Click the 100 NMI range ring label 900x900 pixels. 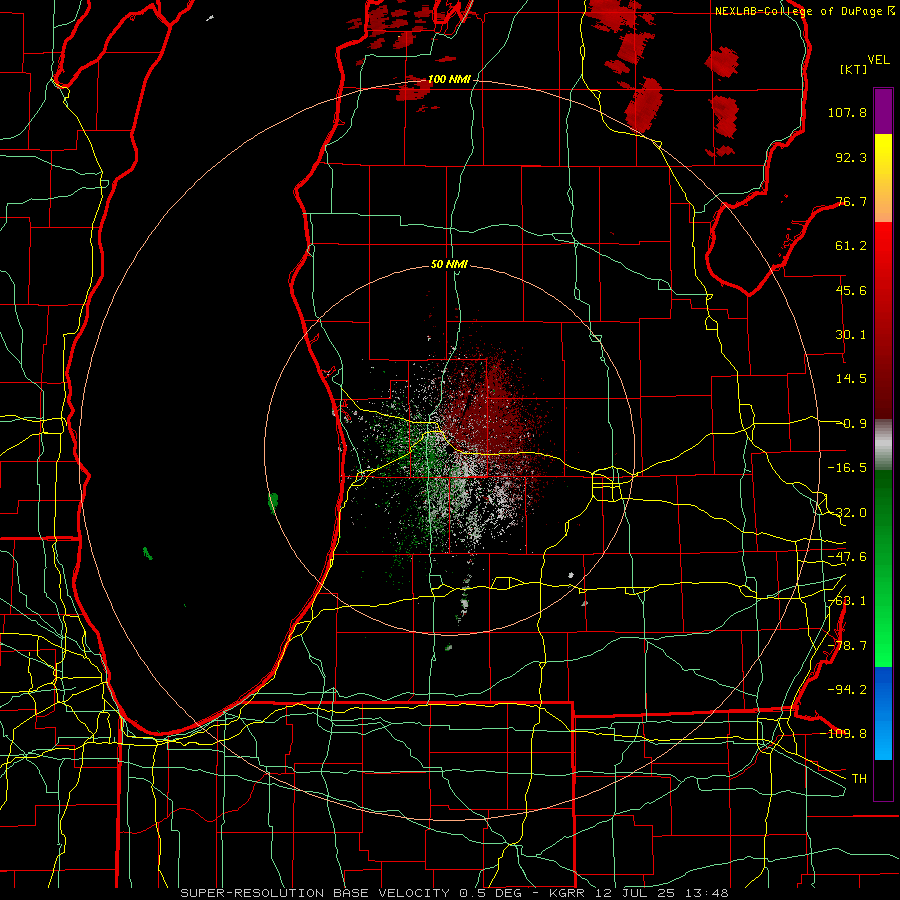click(449, 79)
